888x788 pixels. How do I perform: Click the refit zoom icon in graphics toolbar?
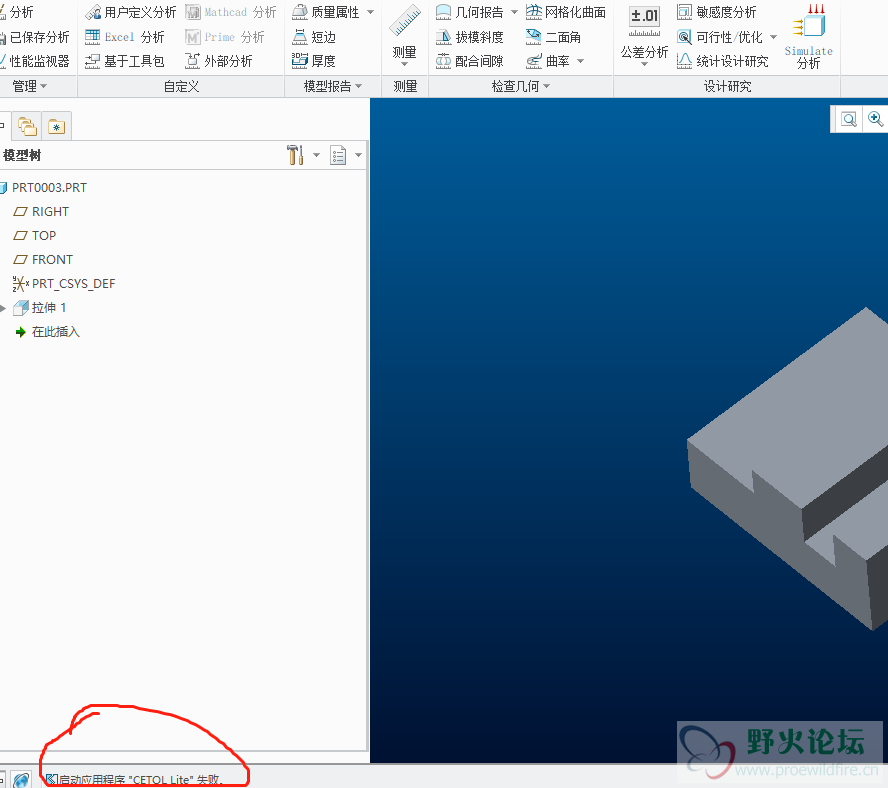point(848,120)
